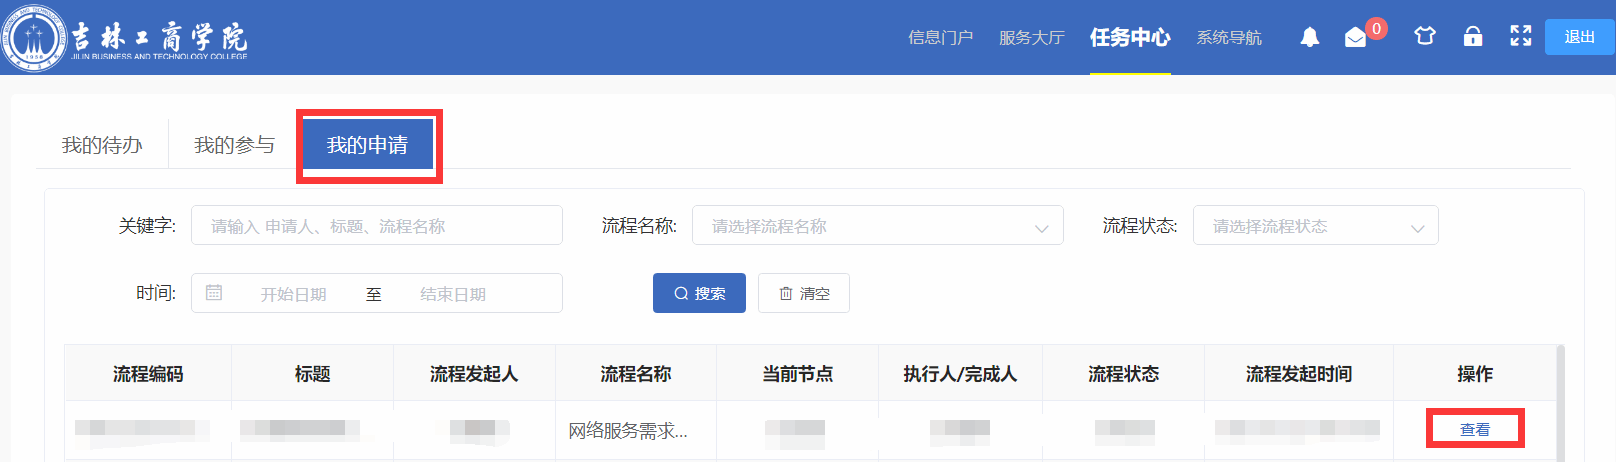Click the calendar icon in date field
Image resolution: width=1616 pixels, height=462 pixels.
click(214, 293)
